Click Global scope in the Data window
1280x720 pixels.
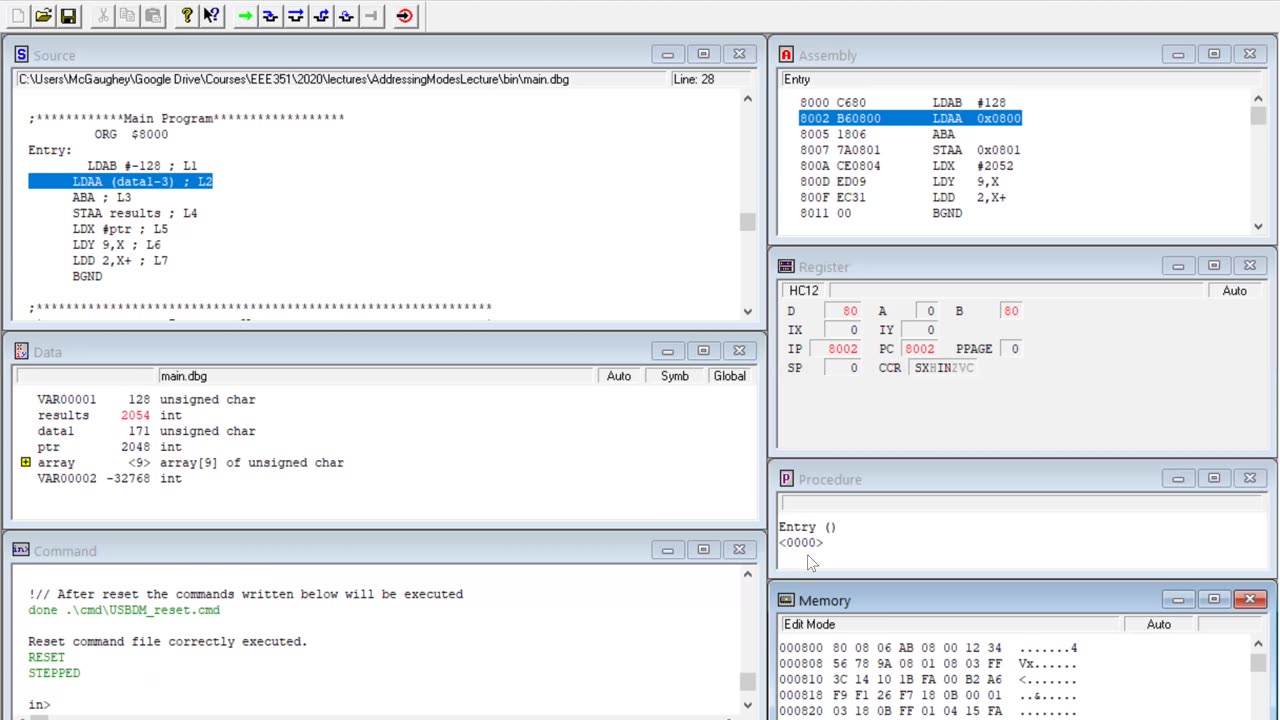[730, 376]
